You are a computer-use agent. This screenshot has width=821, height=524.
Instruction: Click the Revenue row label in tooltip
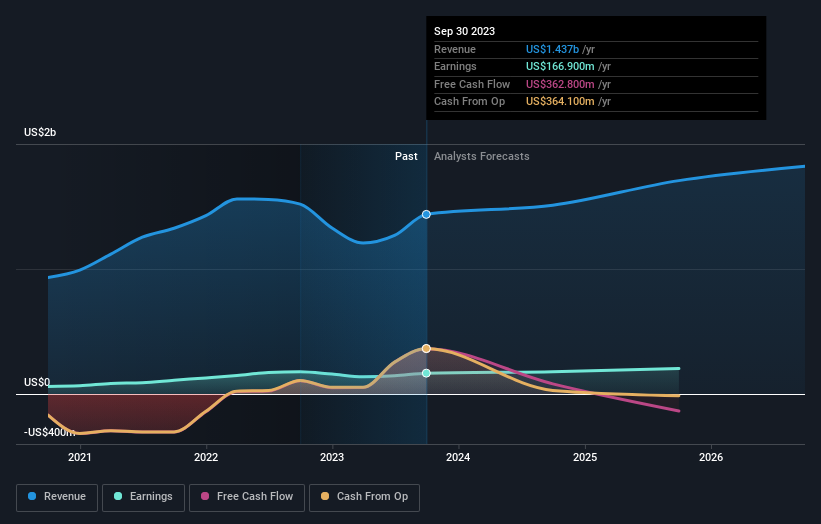[455, 49]
